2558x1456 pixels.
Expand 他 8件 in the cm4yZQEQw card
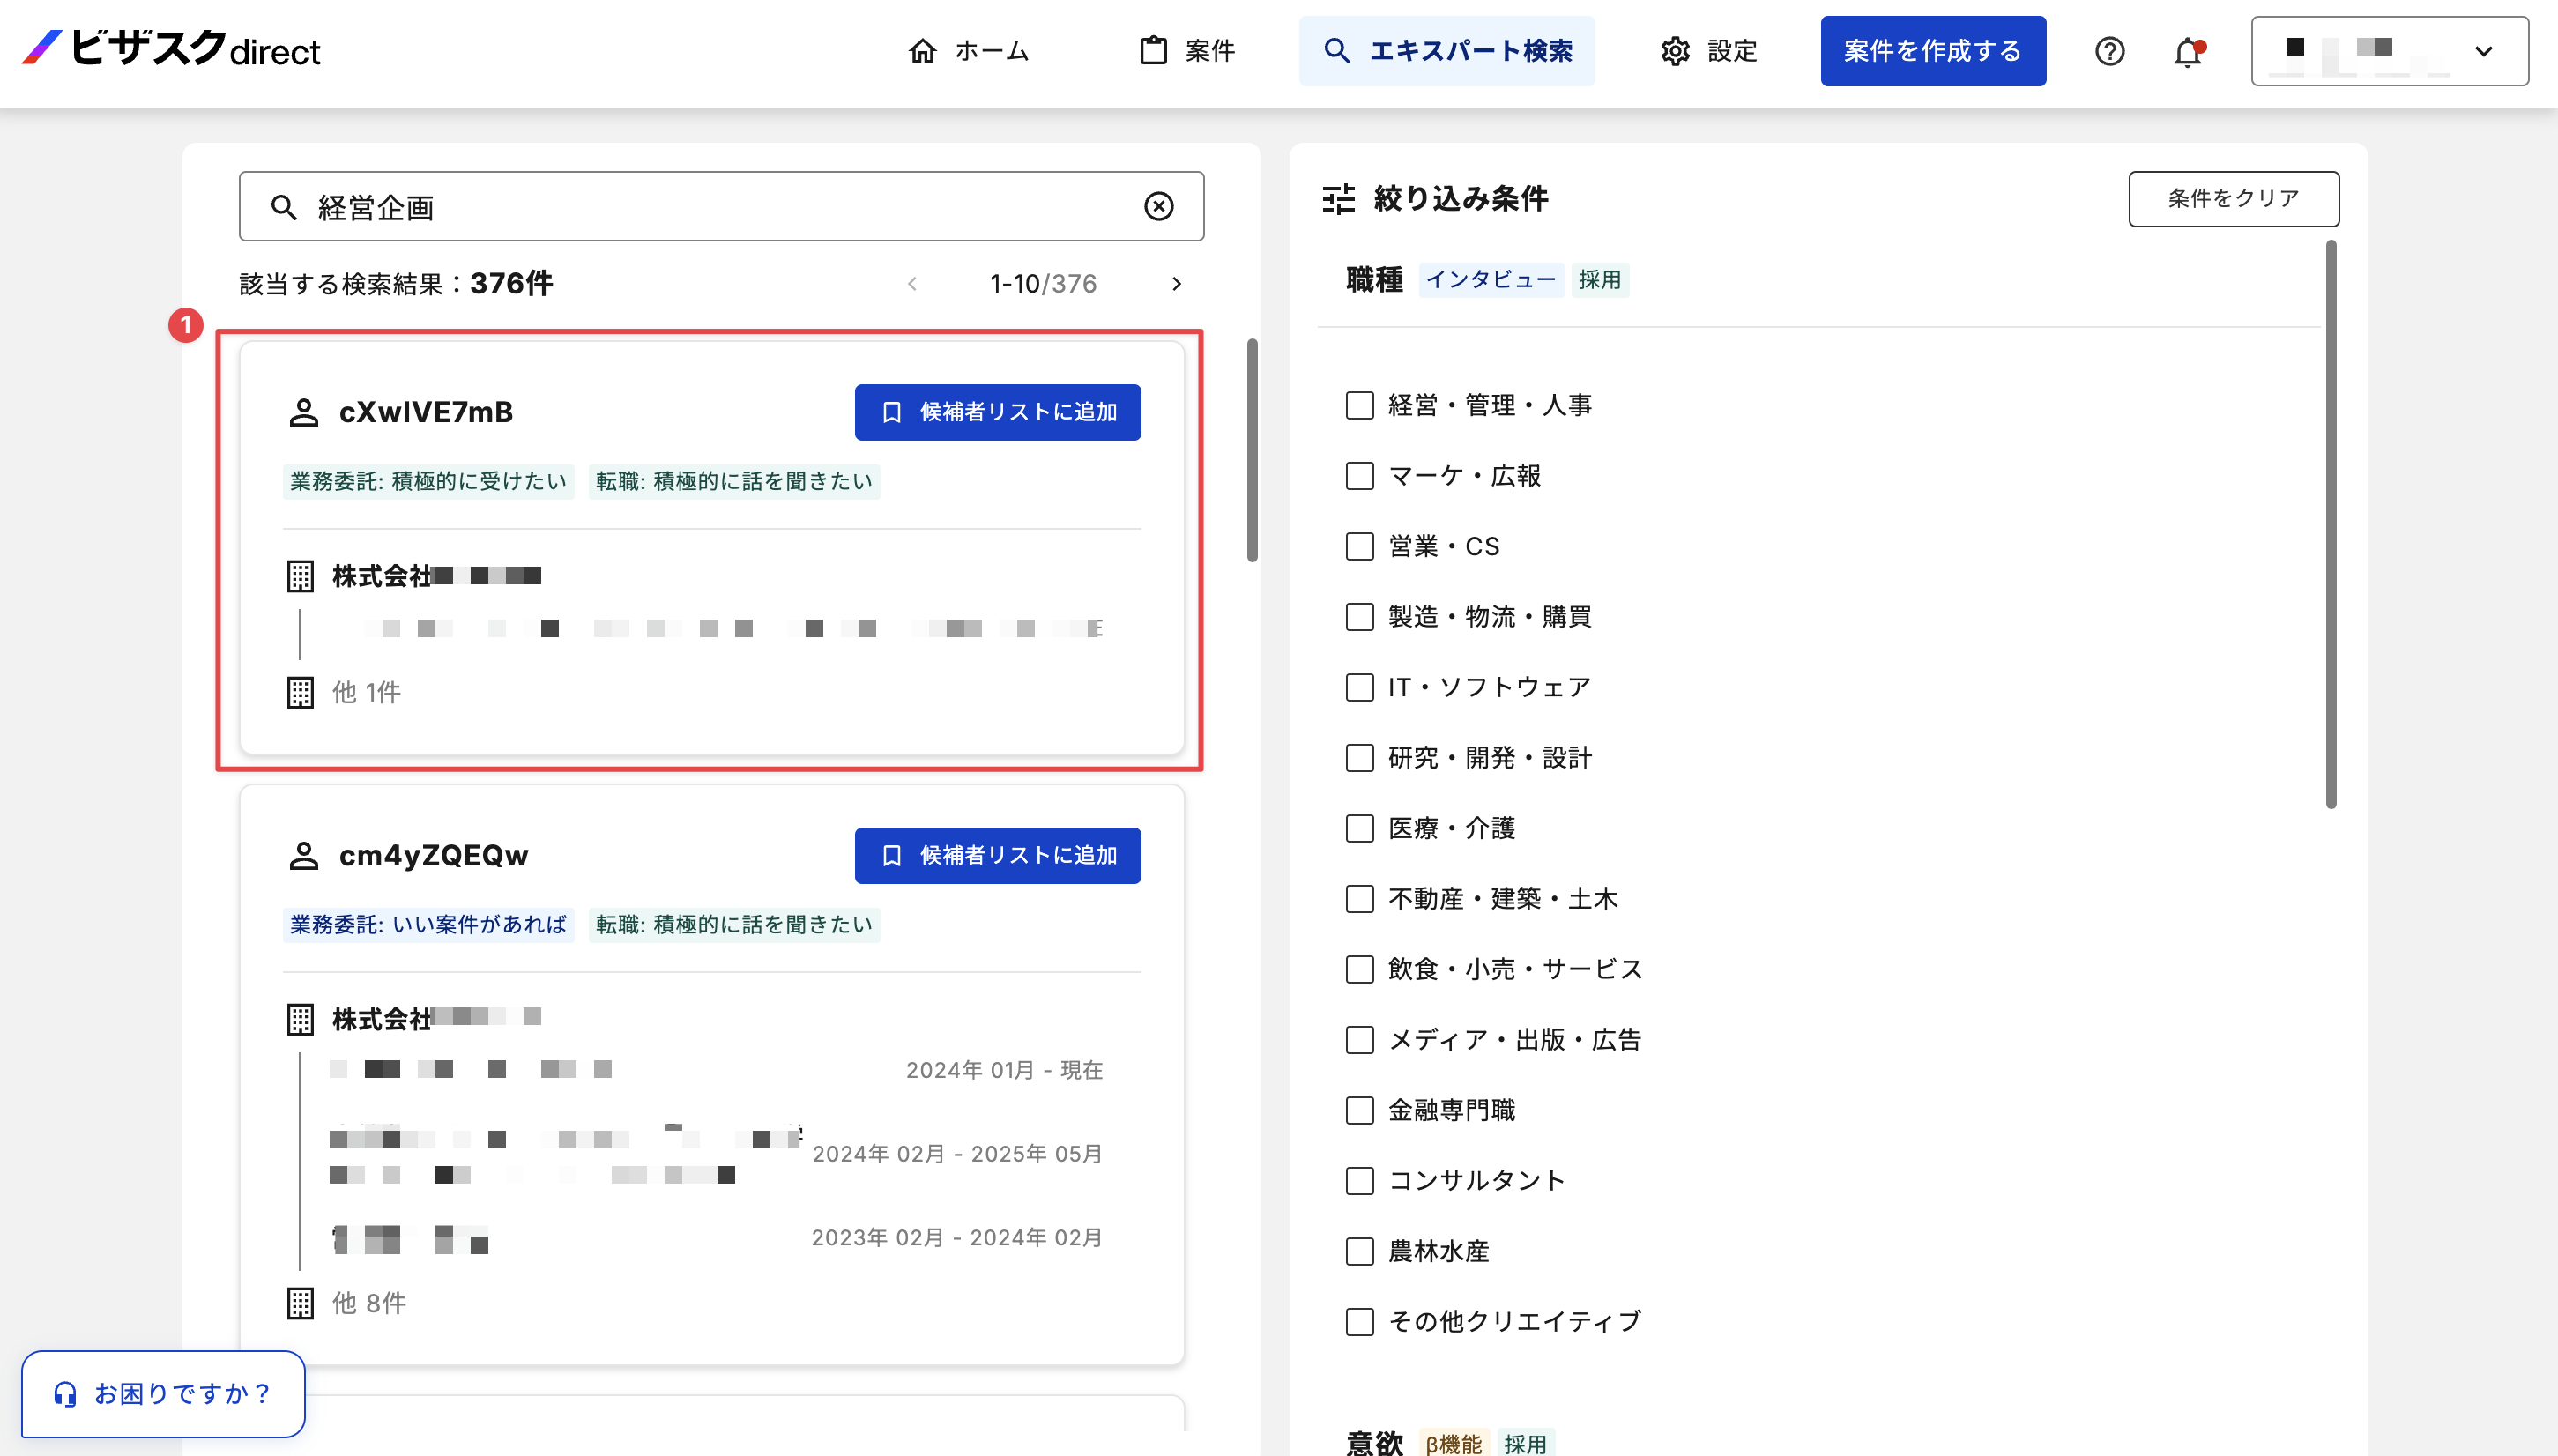pos(369,1303)
